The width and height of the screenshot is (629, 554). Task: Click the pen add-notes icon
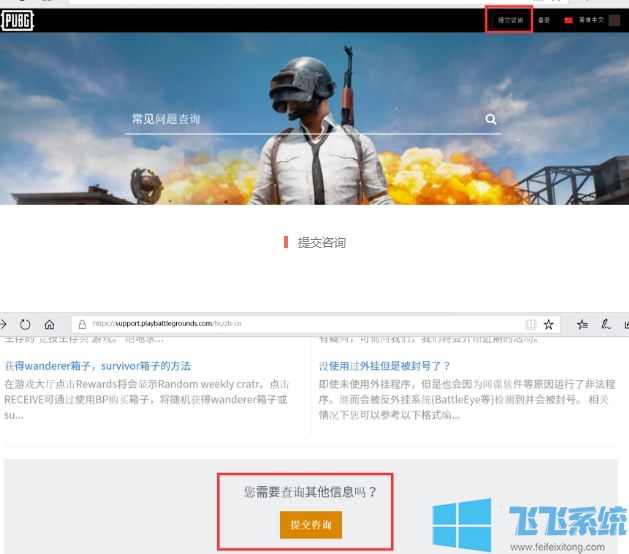[x=606, y=324]
